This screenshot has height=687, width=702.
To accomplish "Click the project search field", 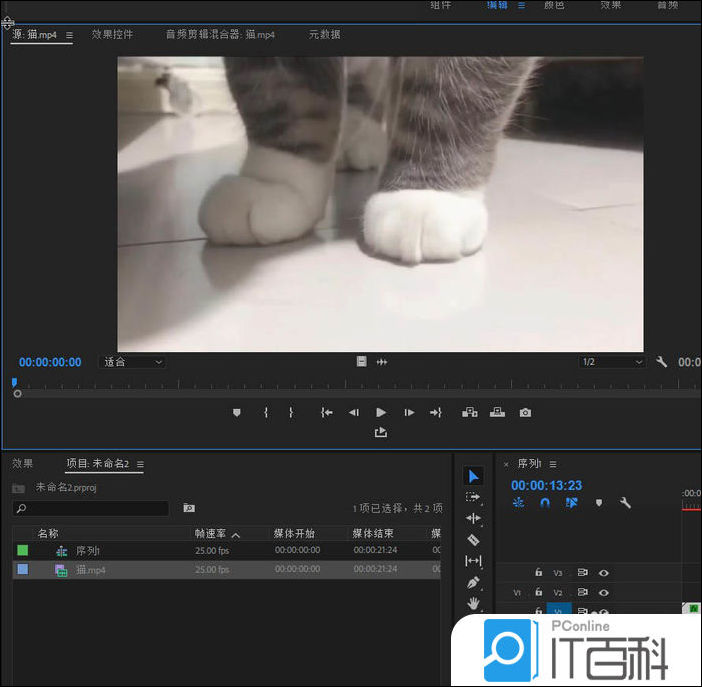I will [92, 509].
